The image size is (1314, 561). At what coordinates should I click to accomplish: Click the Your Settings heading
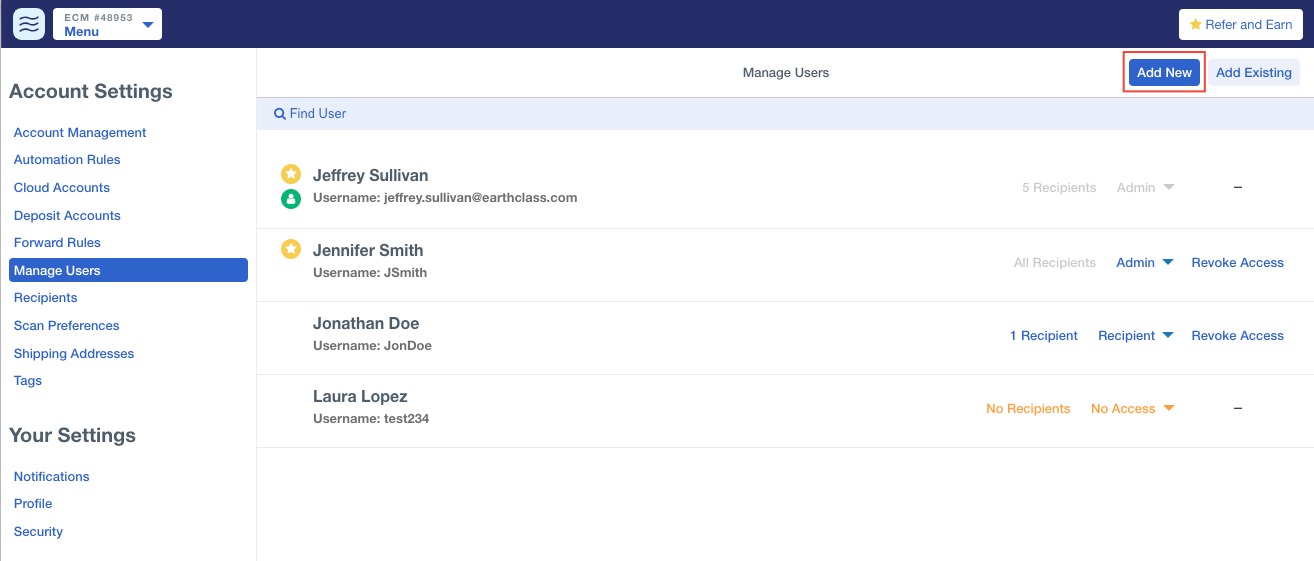(72, 435)
